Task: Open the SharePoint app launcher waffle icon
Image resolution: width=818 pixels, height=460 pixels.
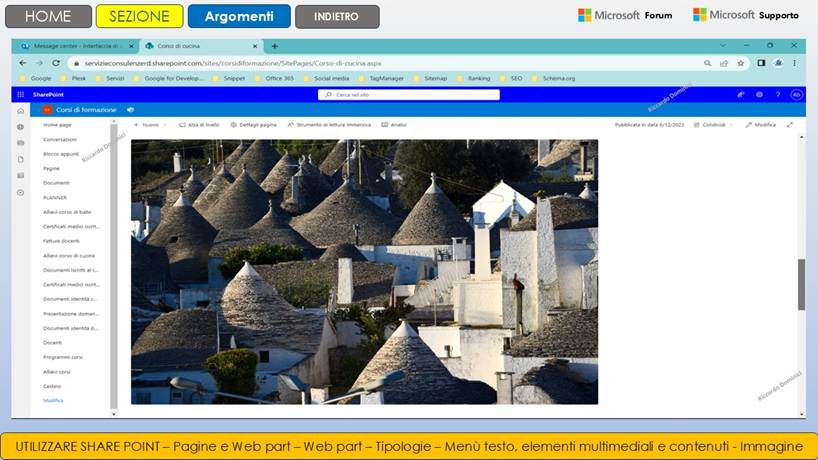Action: pos(20,94)
